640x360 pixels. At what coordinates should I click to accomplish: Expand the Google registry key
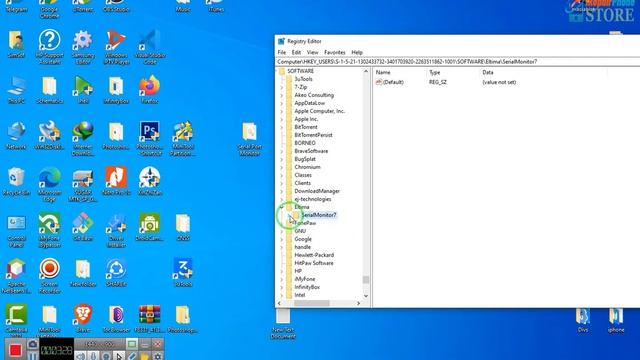(x=282, y=239)
